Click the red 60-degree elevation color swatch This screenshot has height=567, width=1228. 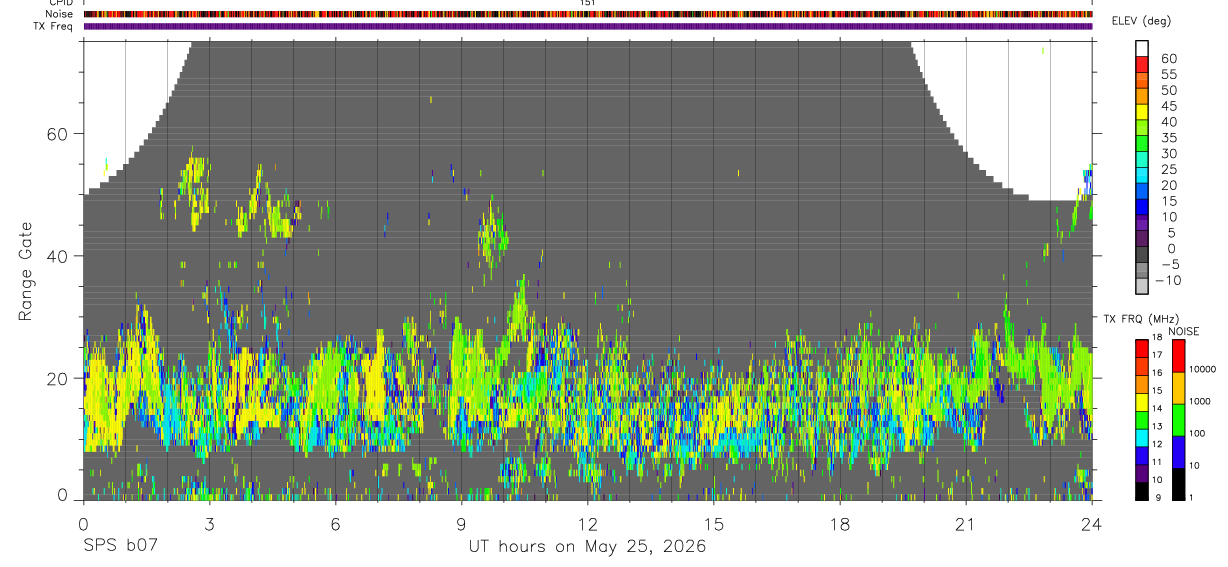pos(1143,63)
